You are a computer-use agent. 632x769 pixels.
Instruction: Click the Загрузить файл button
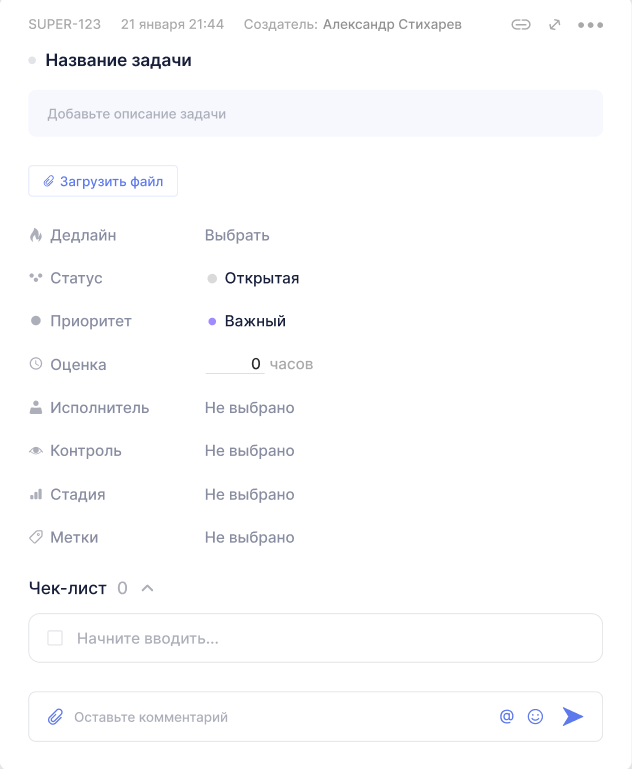pos(103,181)
